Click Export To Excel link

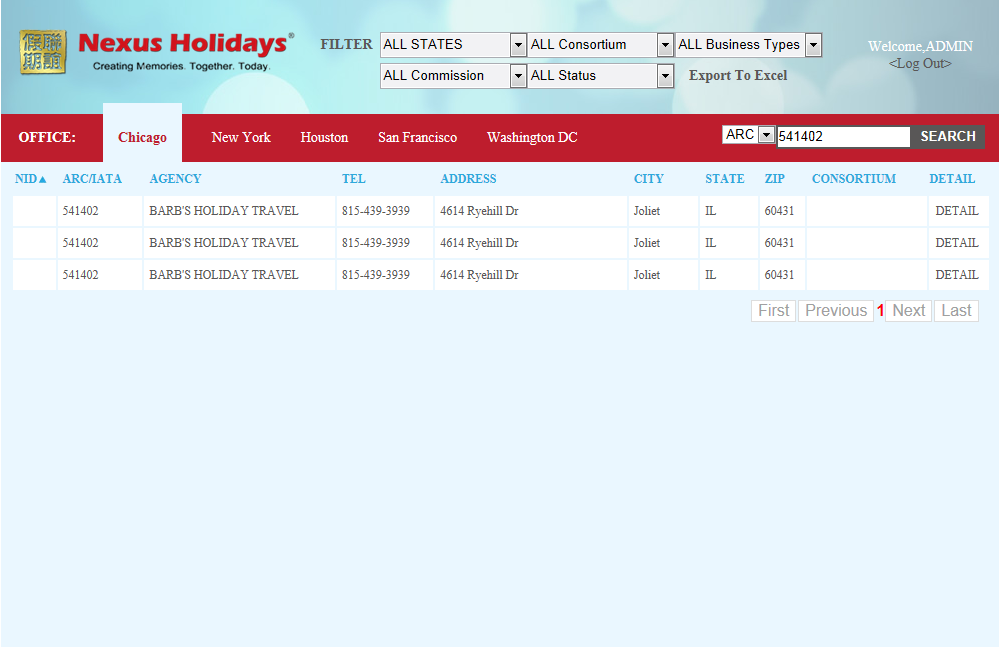[x=738, y=75]
